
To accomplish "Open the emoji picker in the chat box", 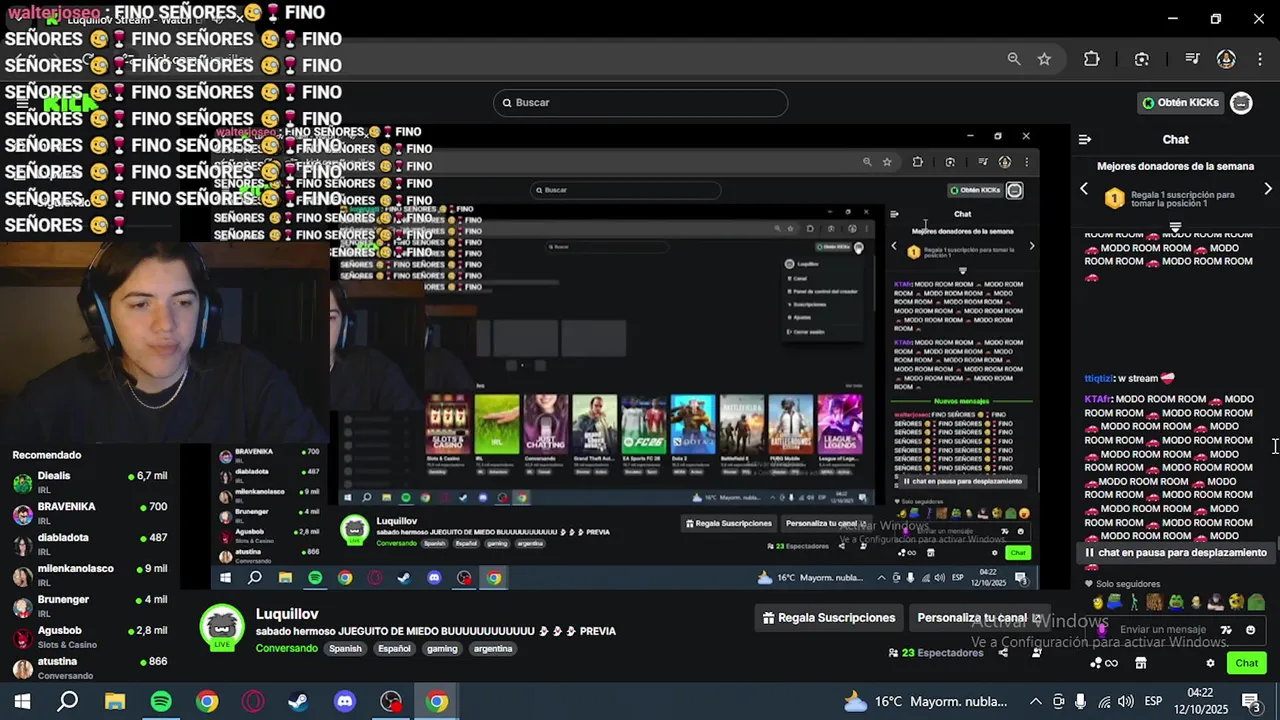I will (1250, 630).
